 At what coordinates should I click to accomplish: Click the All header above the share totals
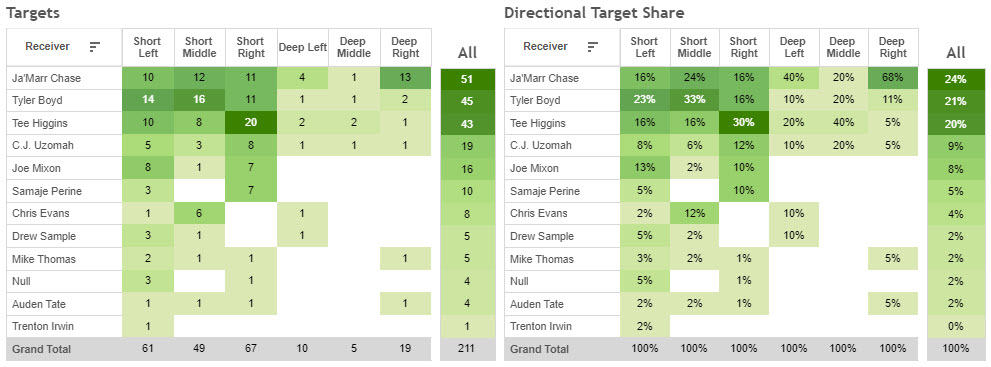[956, 52]
